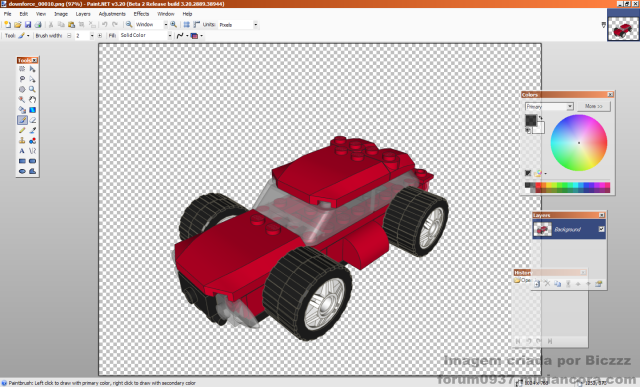
Task: Open the Image menu
Action: click(61, 14)
